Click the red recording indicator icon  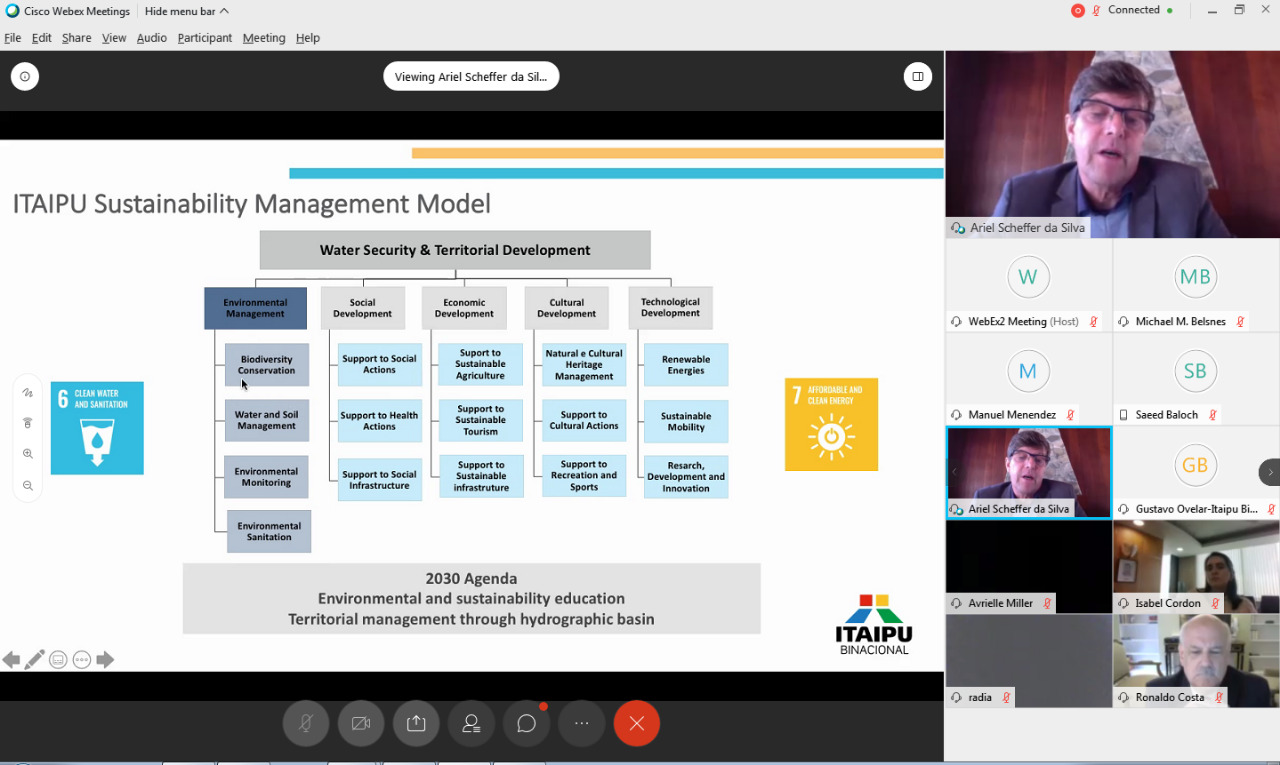[x=1078, y=11]
